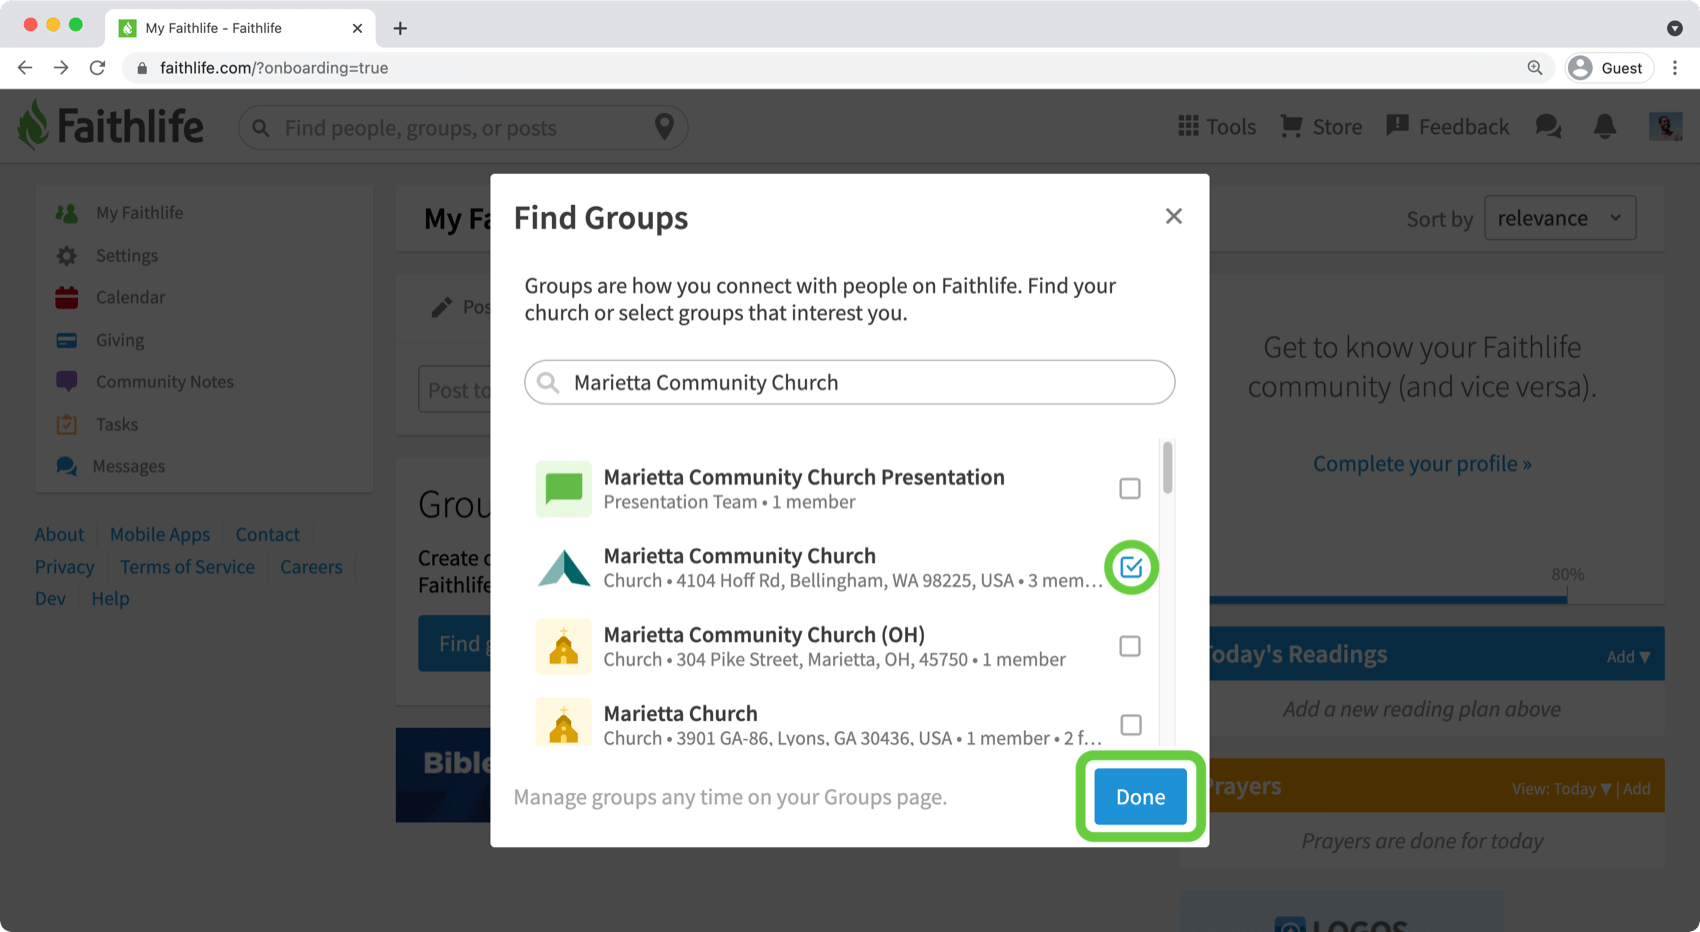
Task: Click the Marietta Community Church Presentation group icon
Action: click(x=564, y=489)
